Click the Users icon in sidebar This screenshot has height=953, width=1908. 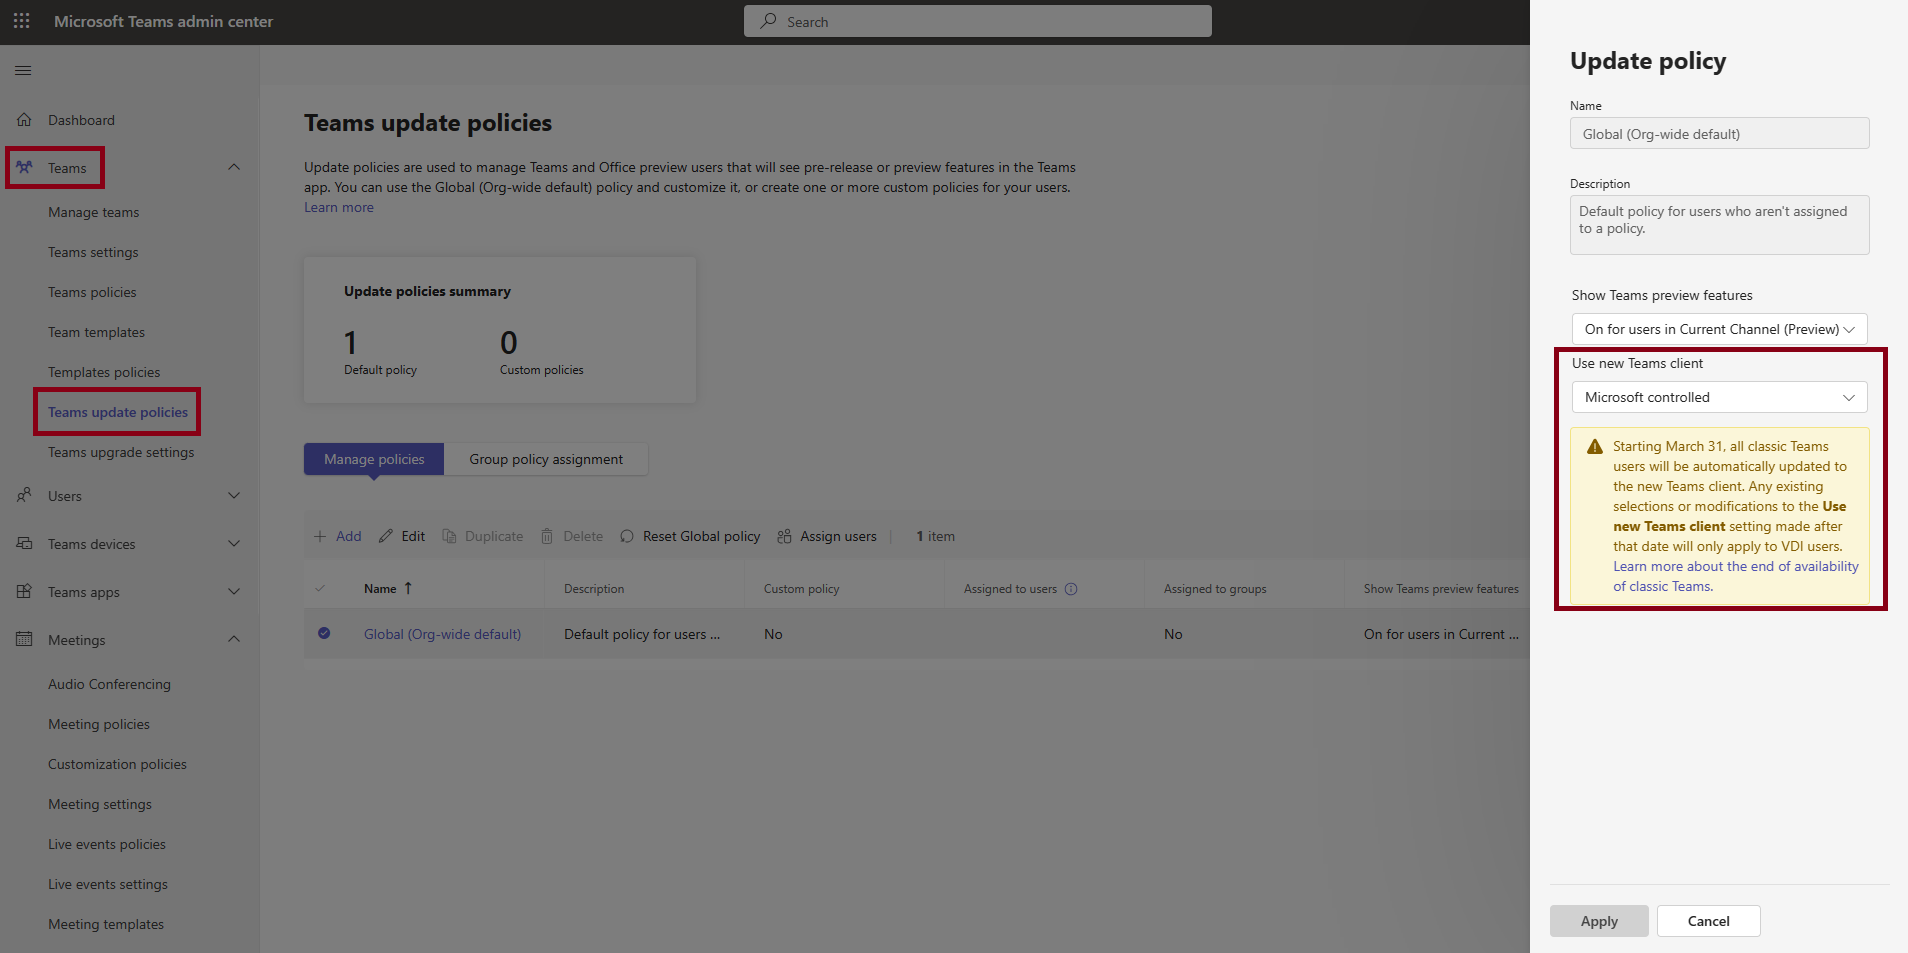[x=24, y=495]
